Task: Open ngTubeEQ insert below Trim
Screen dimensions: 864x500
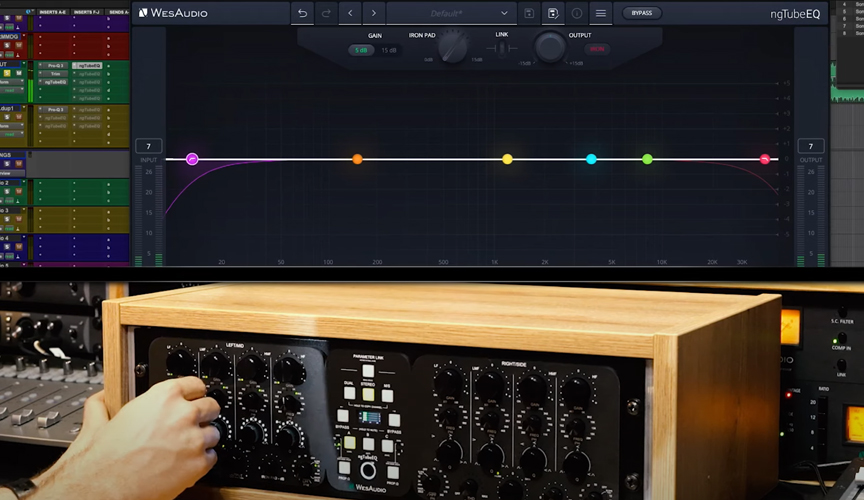Action: 53,82
